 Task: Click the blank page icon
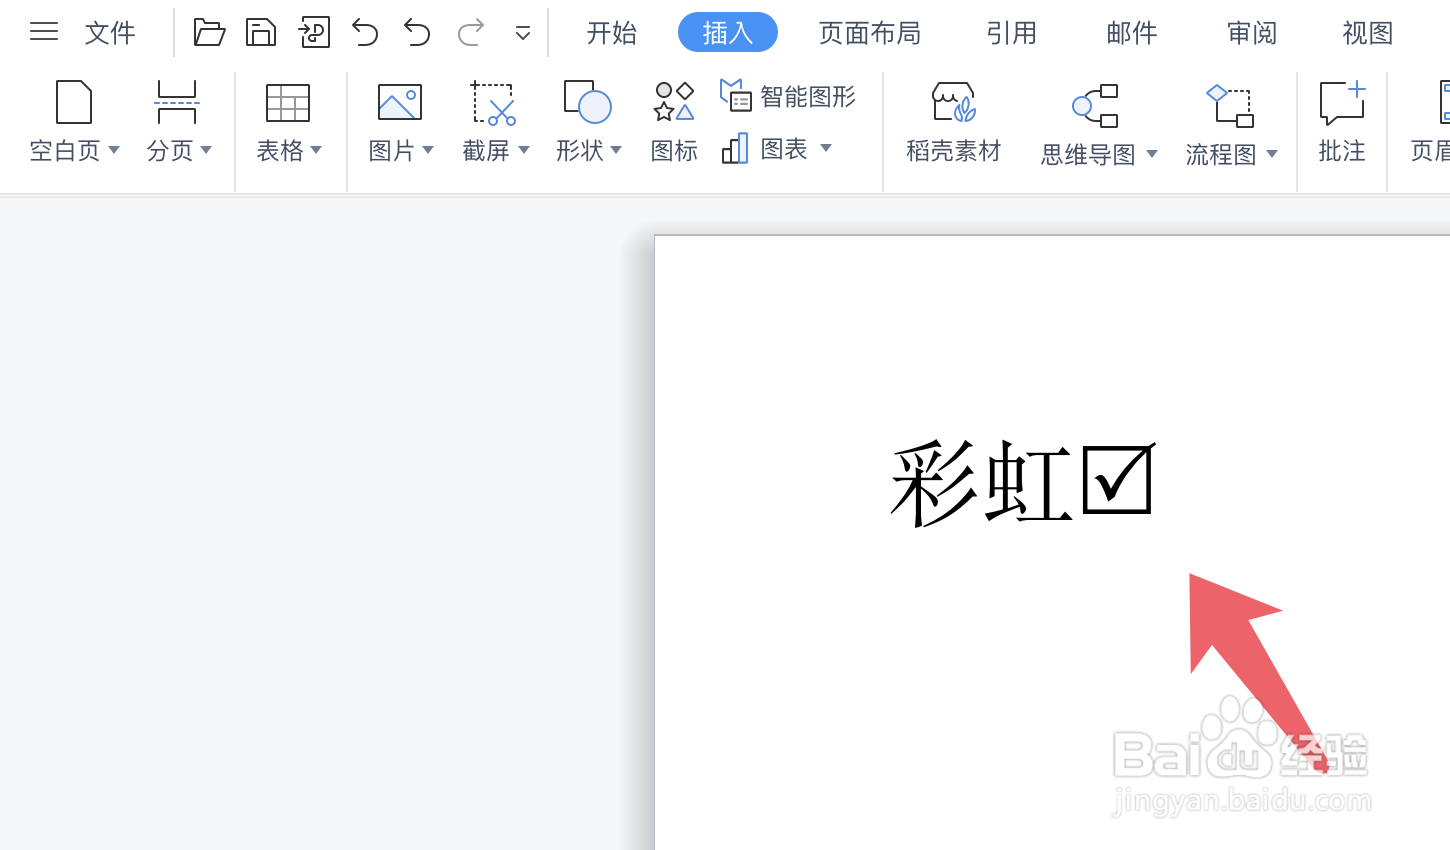[x=74, y=102]
